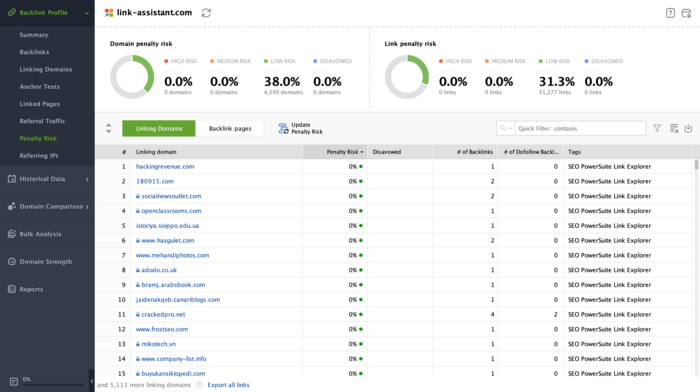Click the Quick Filter input field
700x392 pixels.
coord(580,128)
